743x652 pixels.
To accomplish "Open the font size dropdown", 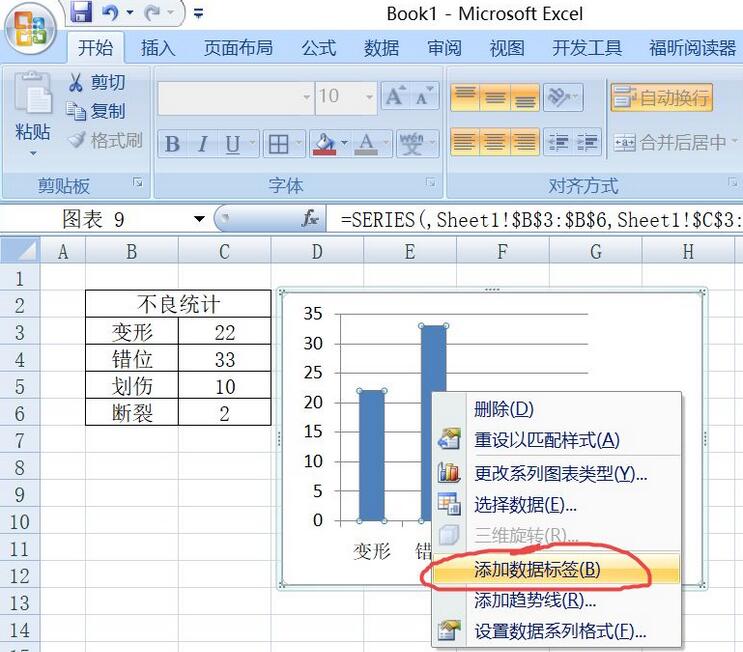I will [x=369, y=97].
